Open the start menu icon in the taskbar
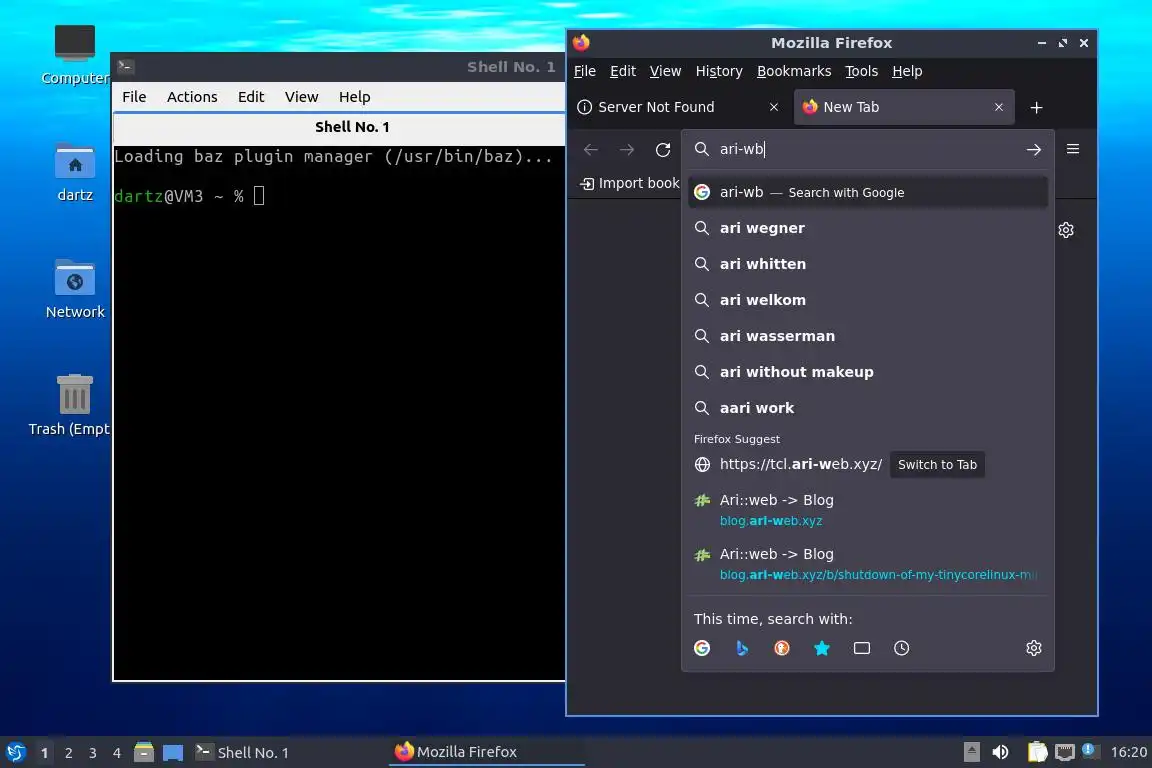Screen dimensions: 1152x768 (15, 753)
